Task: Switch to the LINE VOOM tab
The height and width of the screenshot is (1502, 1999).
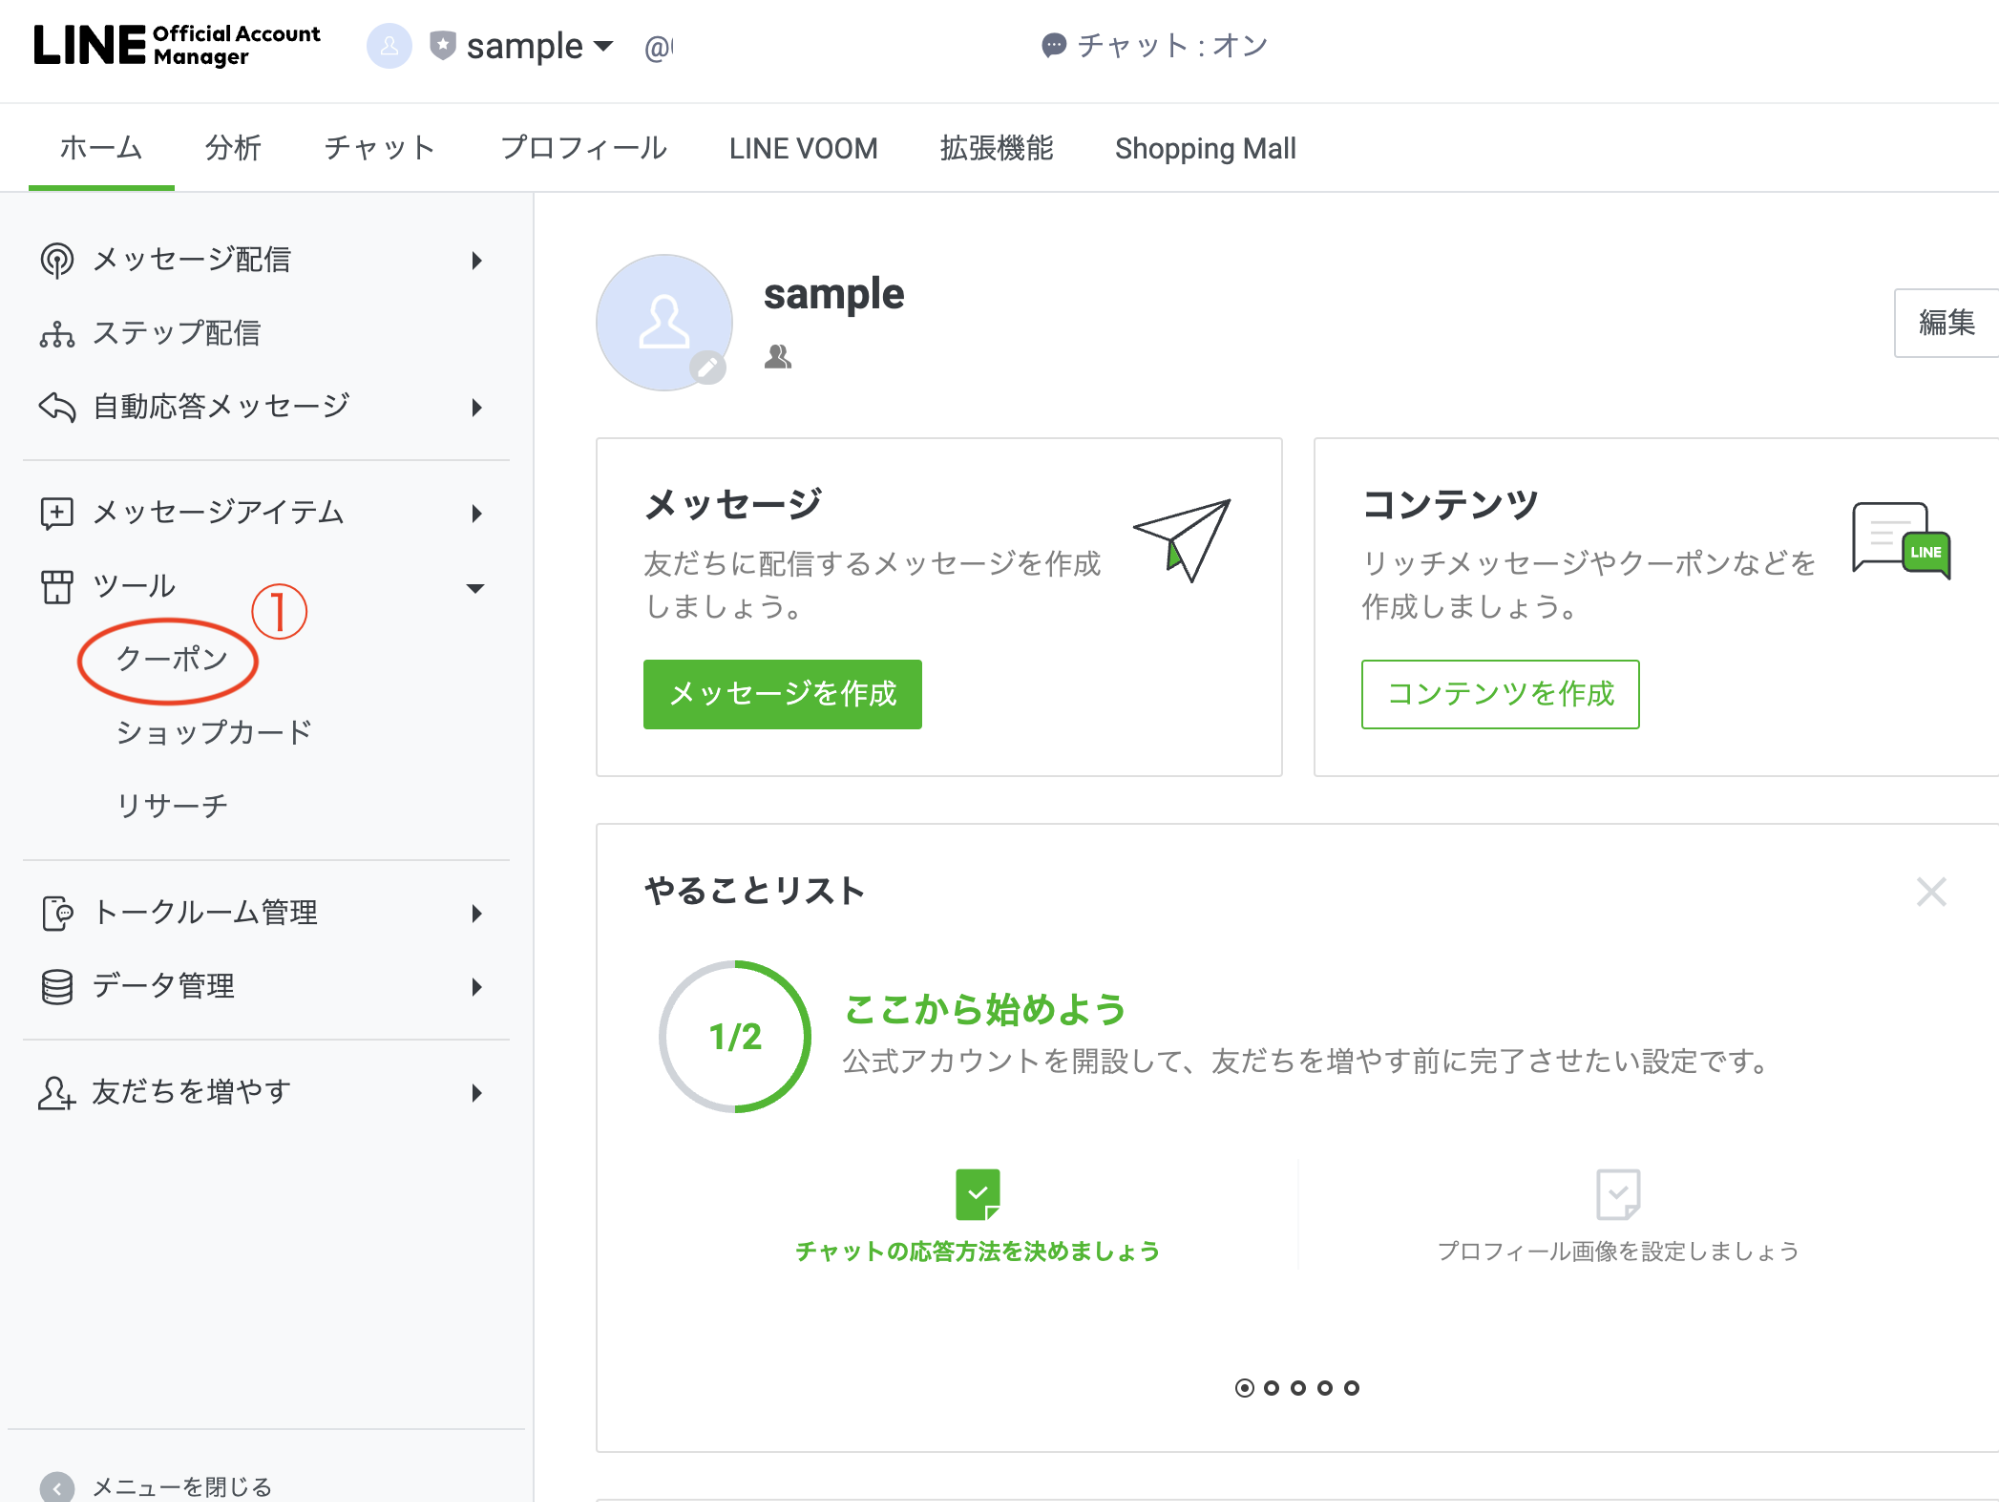Action: 803,148
